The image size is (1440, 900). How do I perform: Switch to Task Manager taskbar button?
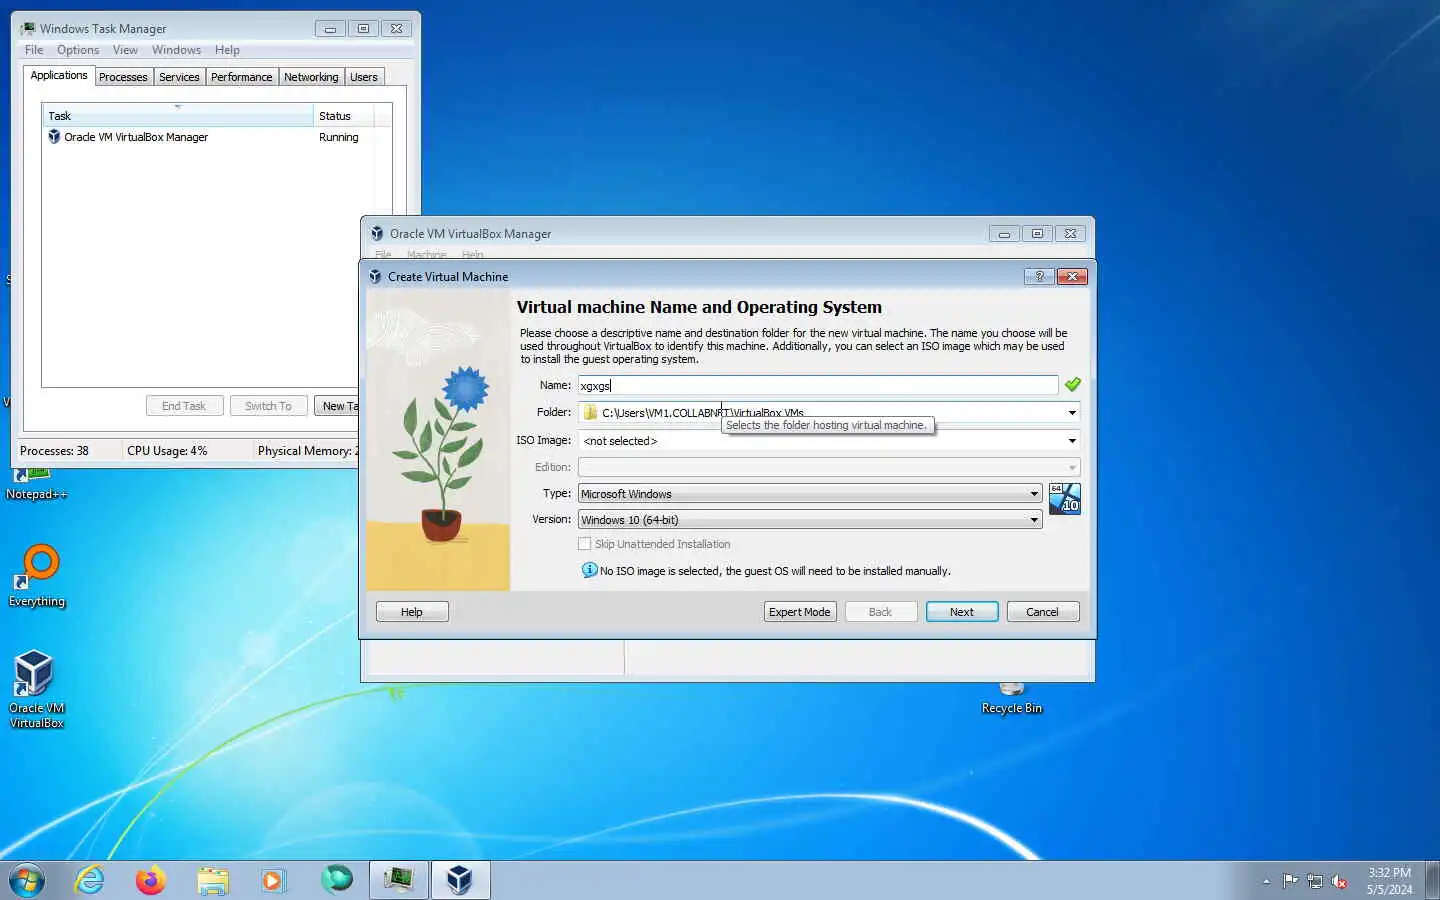[399, 880]
